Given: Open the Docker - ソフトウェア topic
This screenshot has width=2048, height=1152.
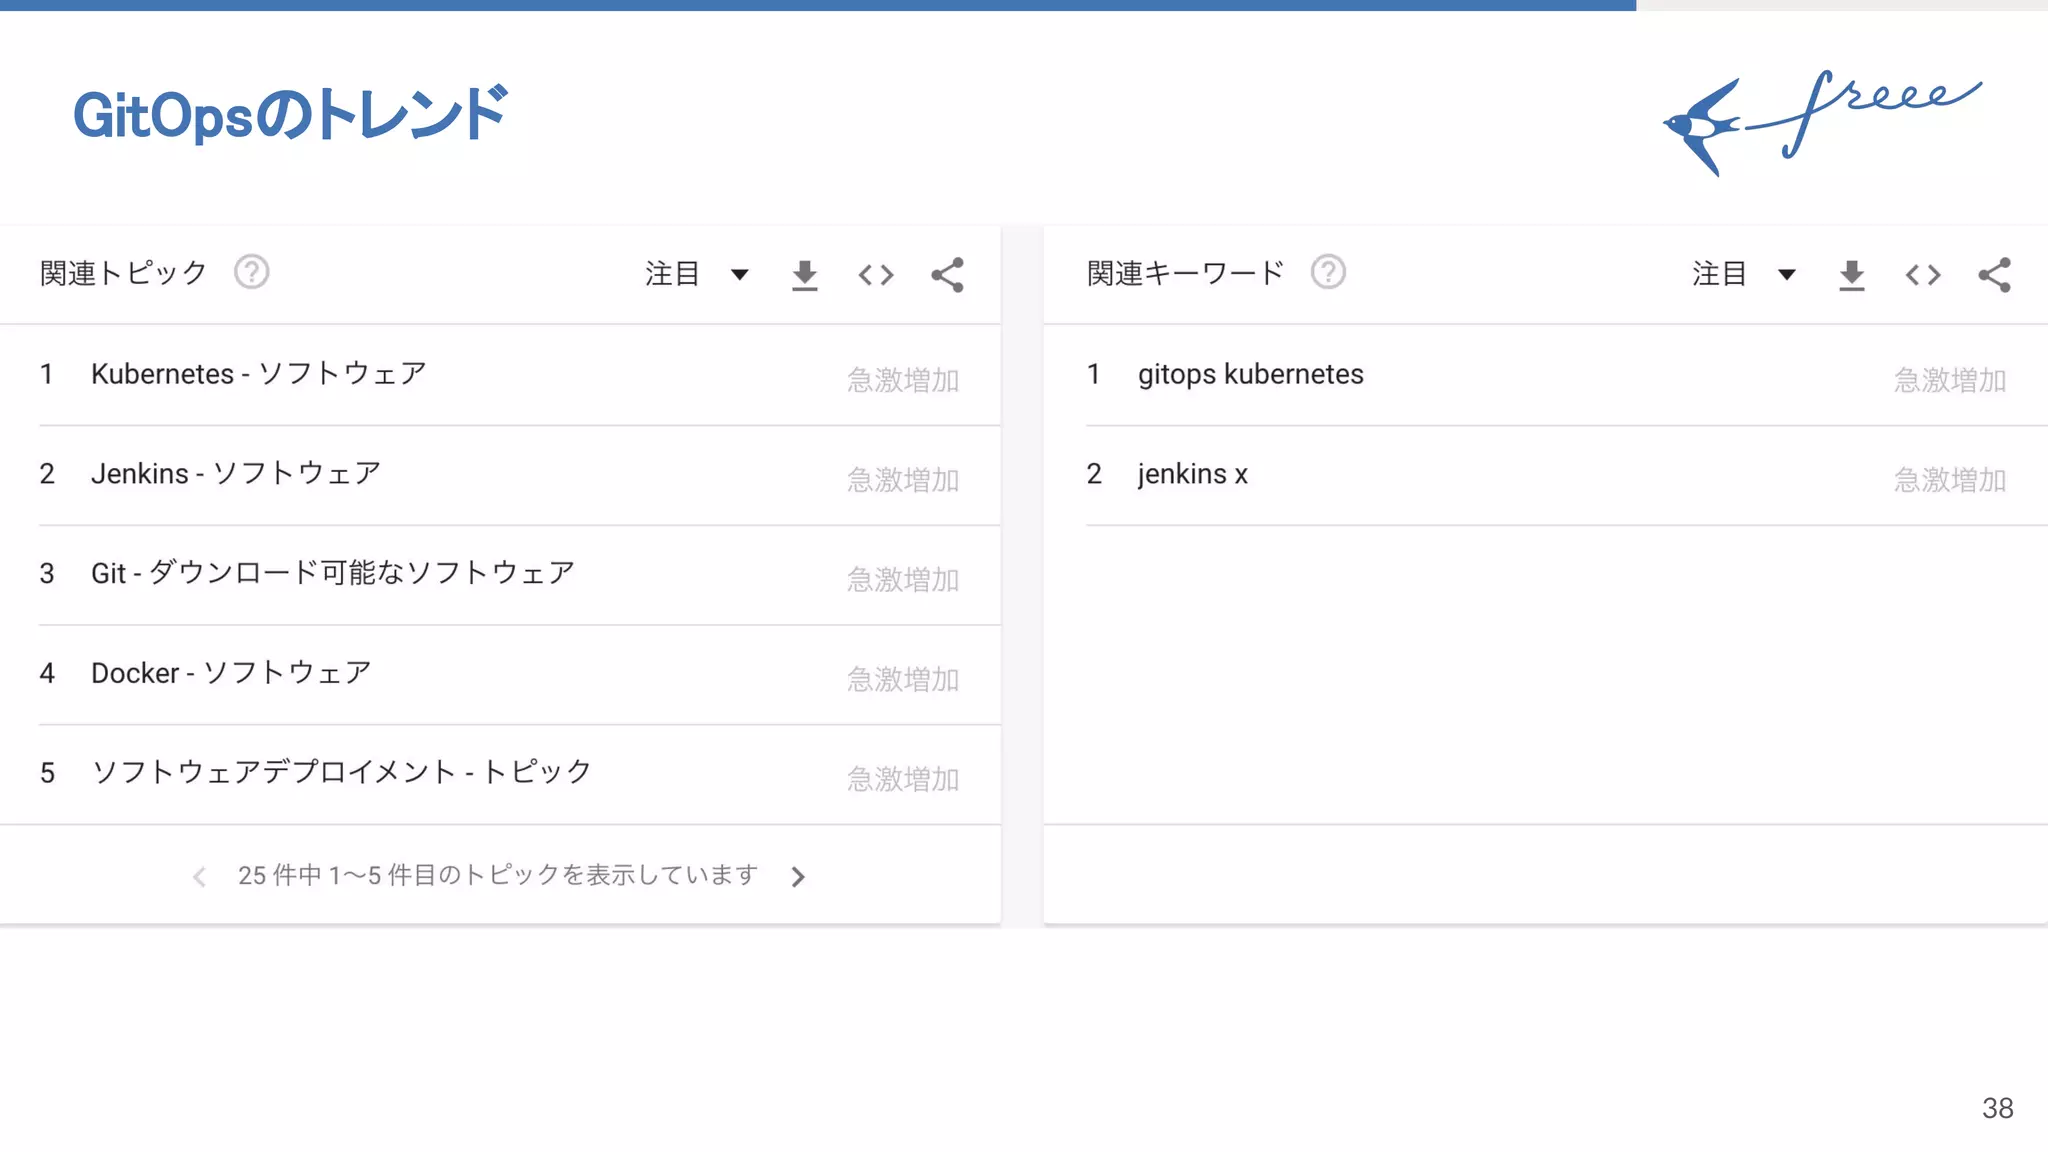Looking at the screenshot, I should (231, 673).
